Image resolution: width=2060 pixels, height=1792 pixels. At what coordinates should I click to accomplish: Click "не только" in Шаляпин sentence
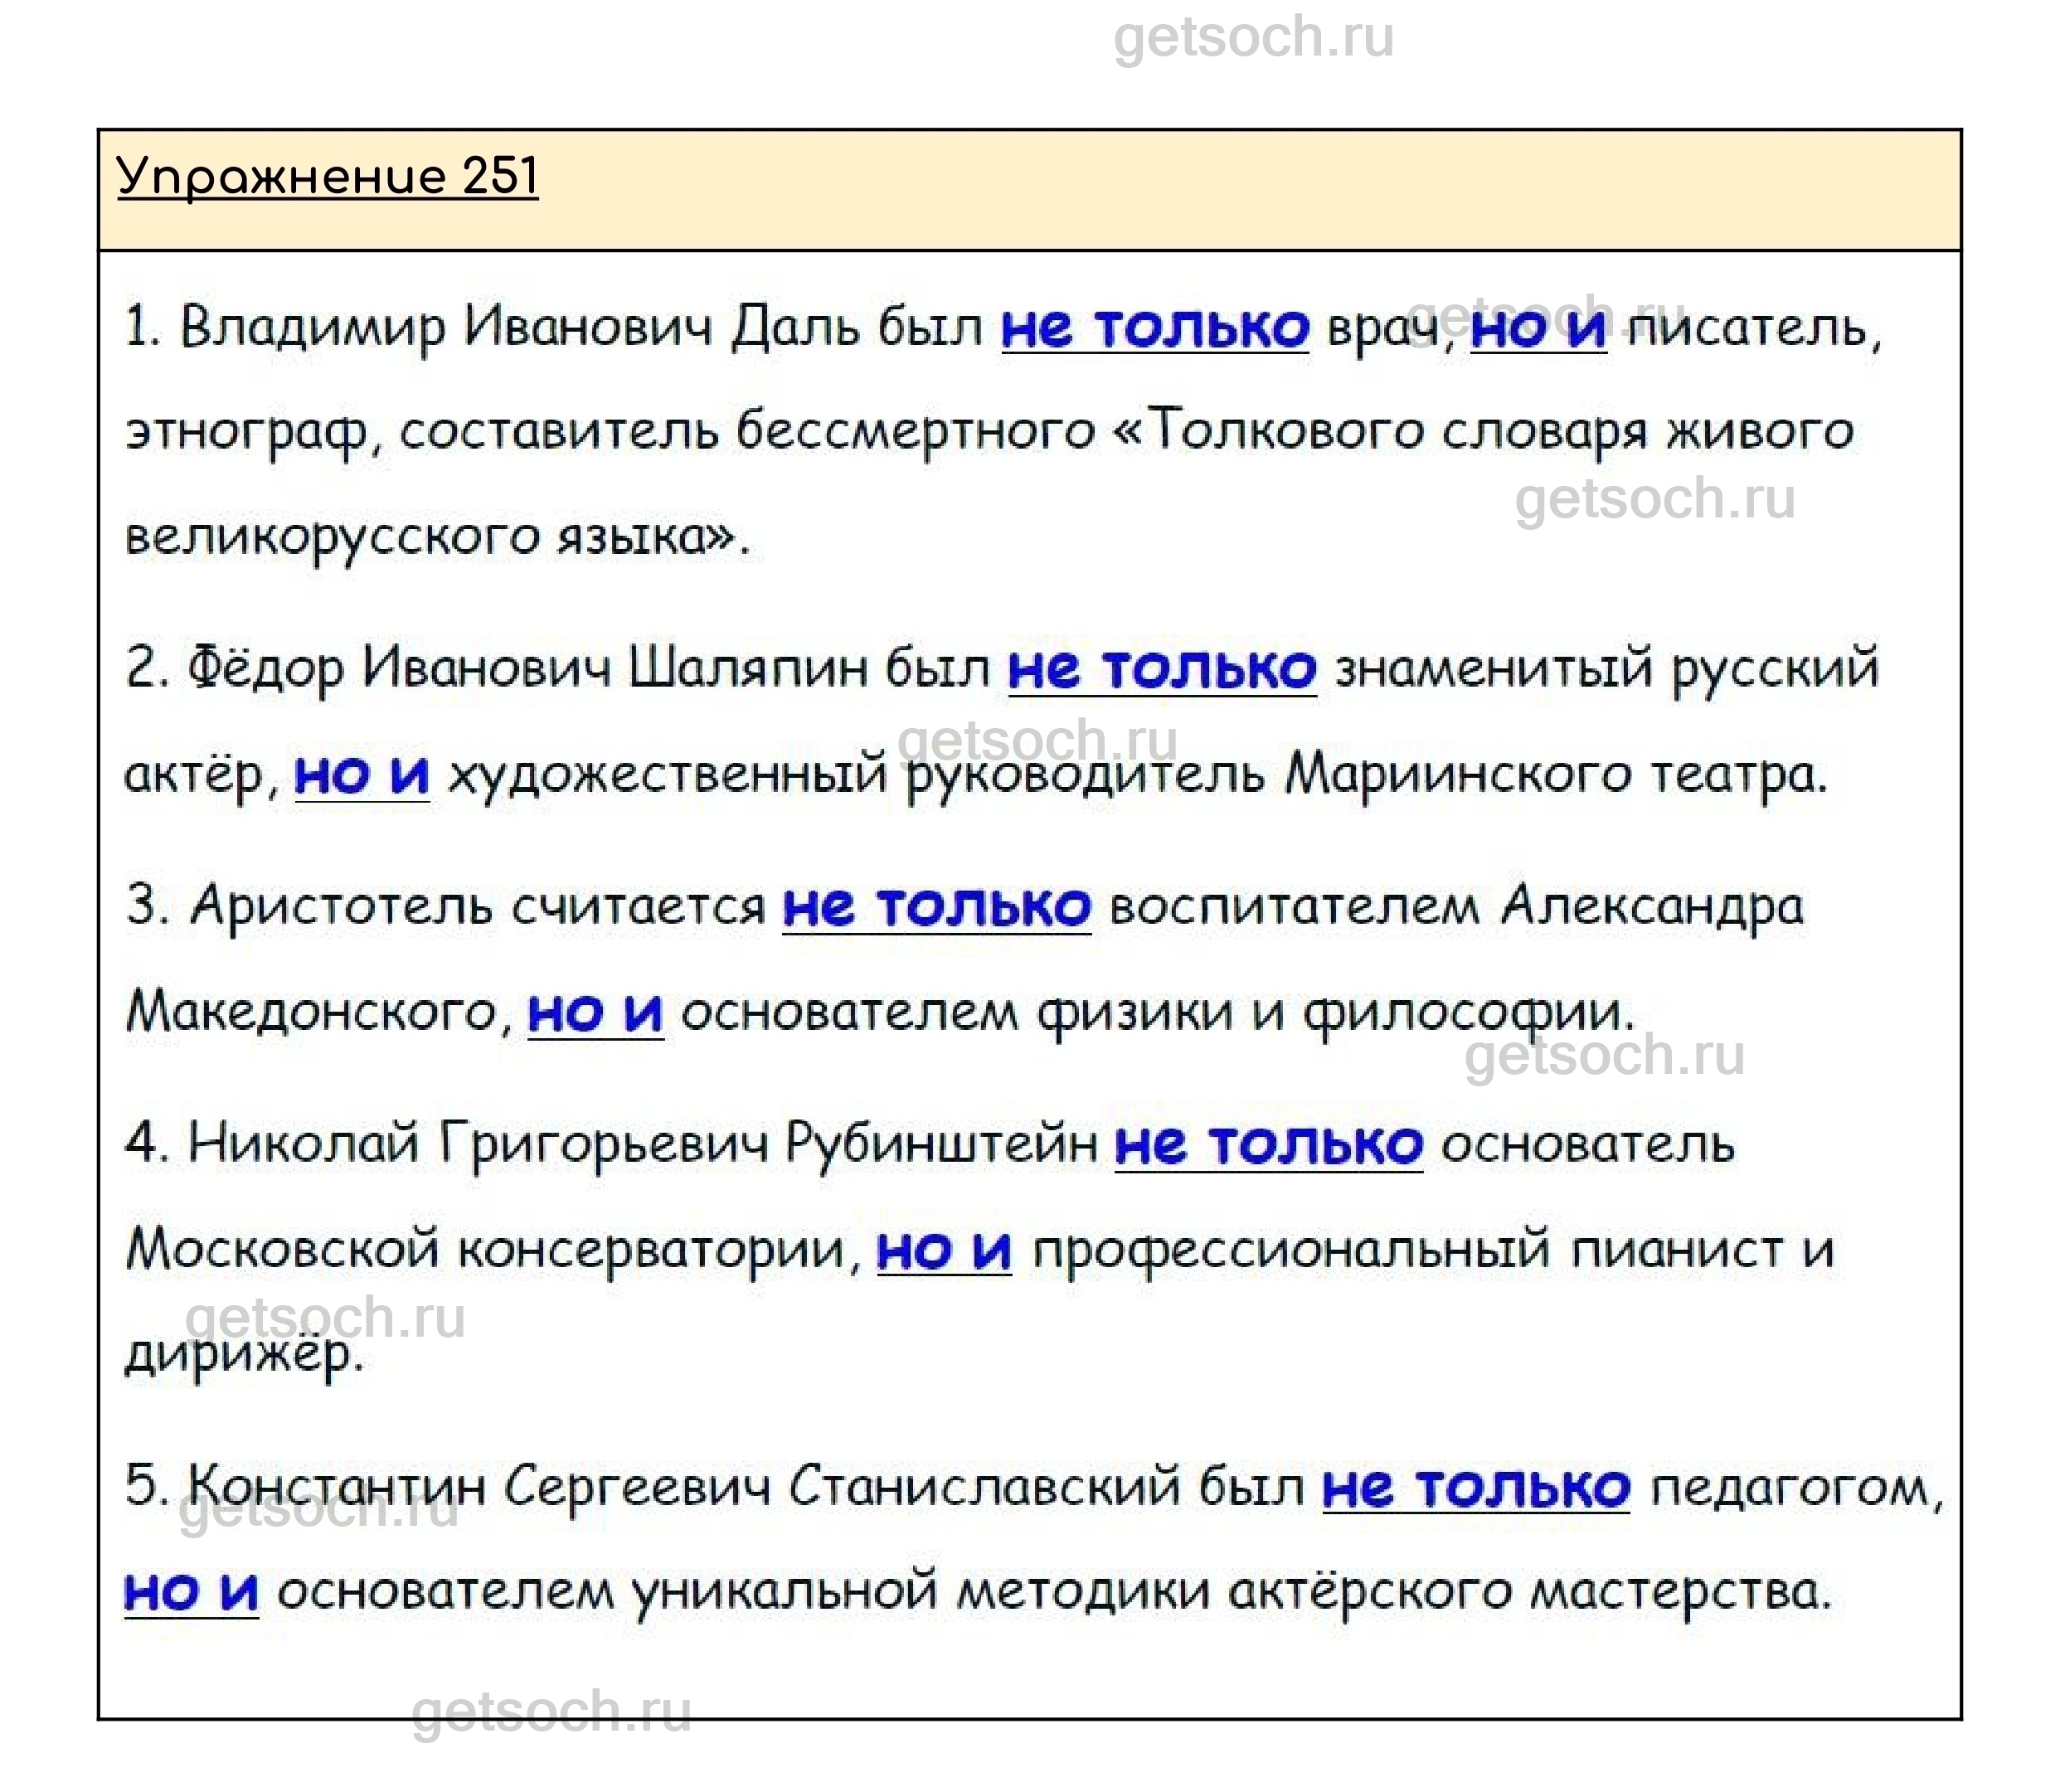coord(1162,668)
